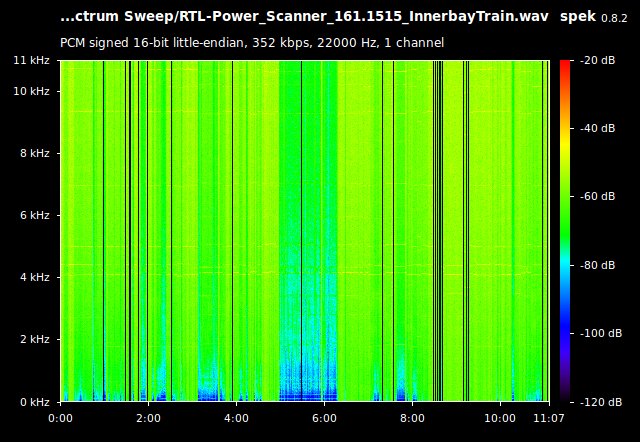Click the -20 dB scale label
The height and width of the screenshot is (442, 640).
[x=598, y=61]
